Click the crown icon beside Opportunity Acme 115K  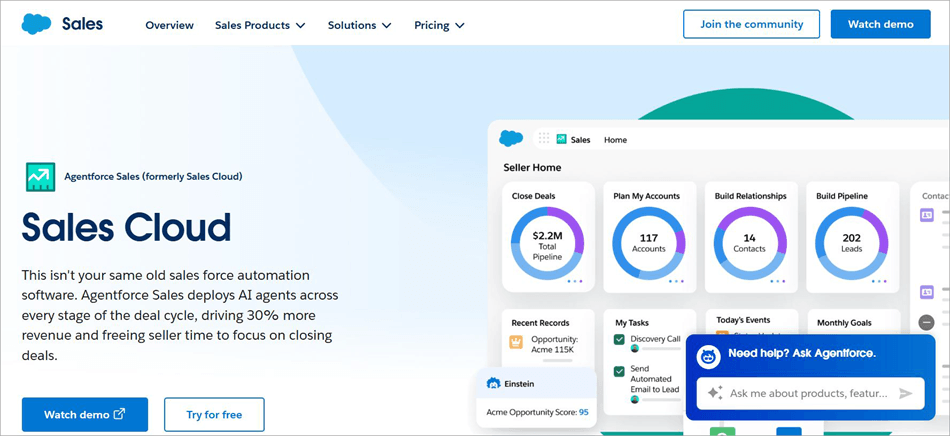(x=516, y=343)
